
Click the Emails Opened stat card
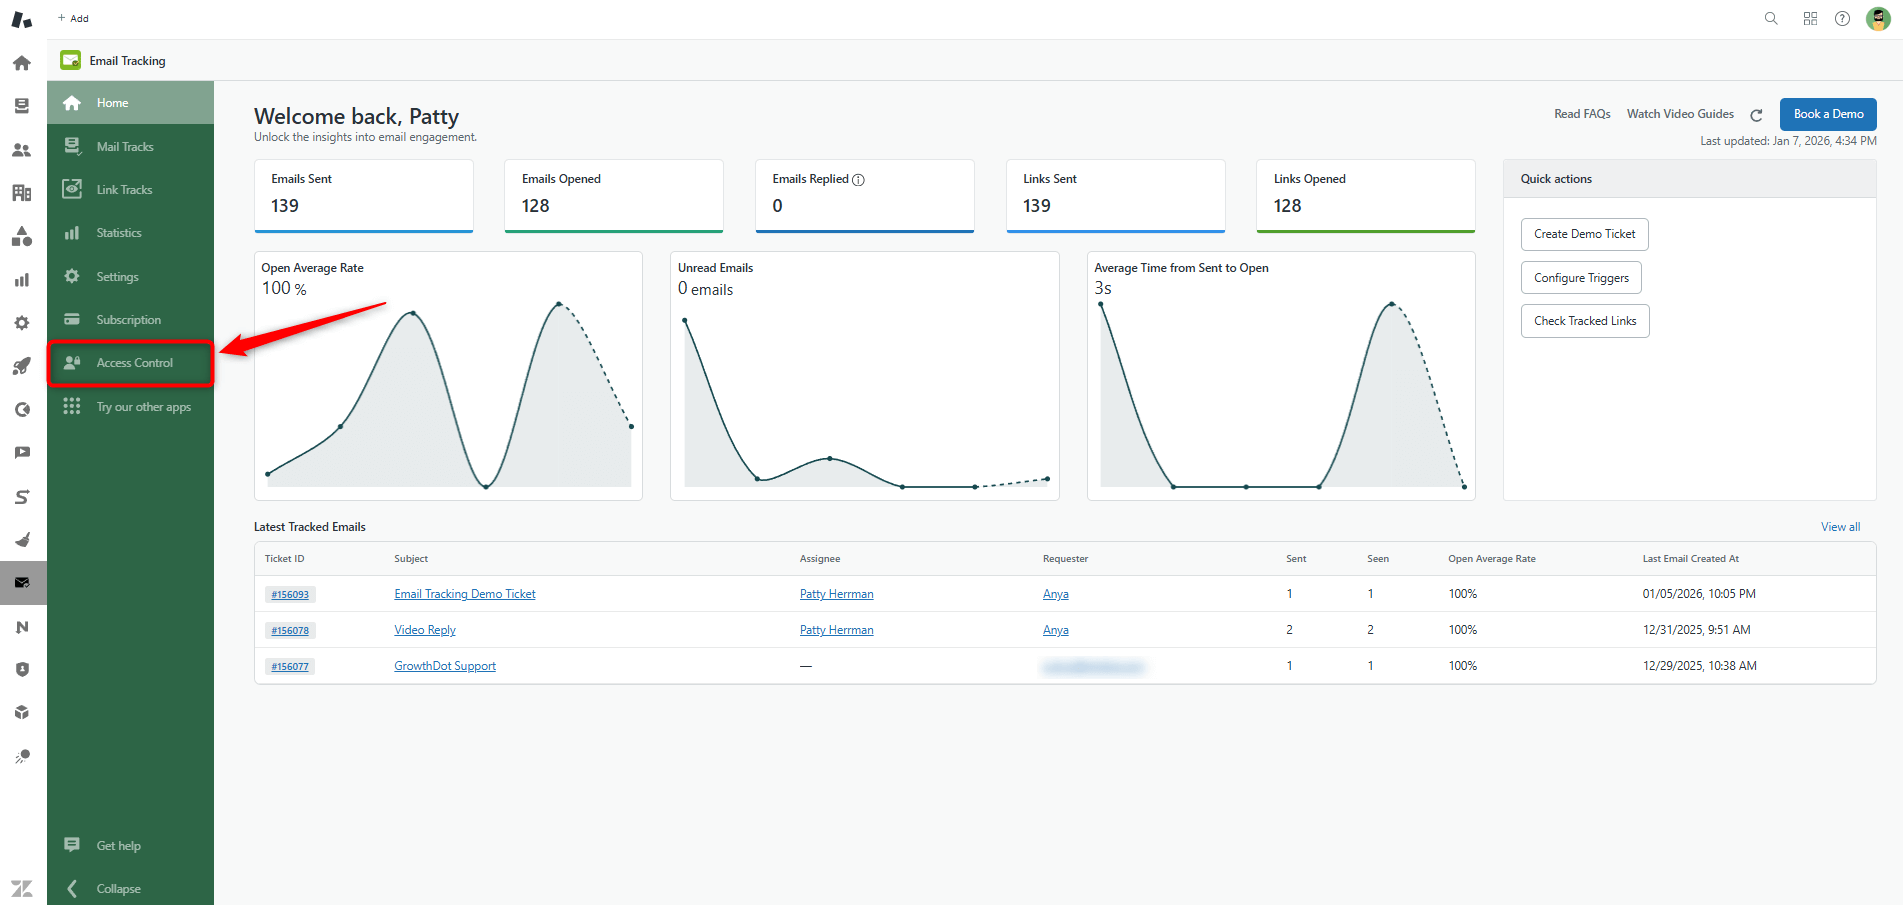click(613, 195)
